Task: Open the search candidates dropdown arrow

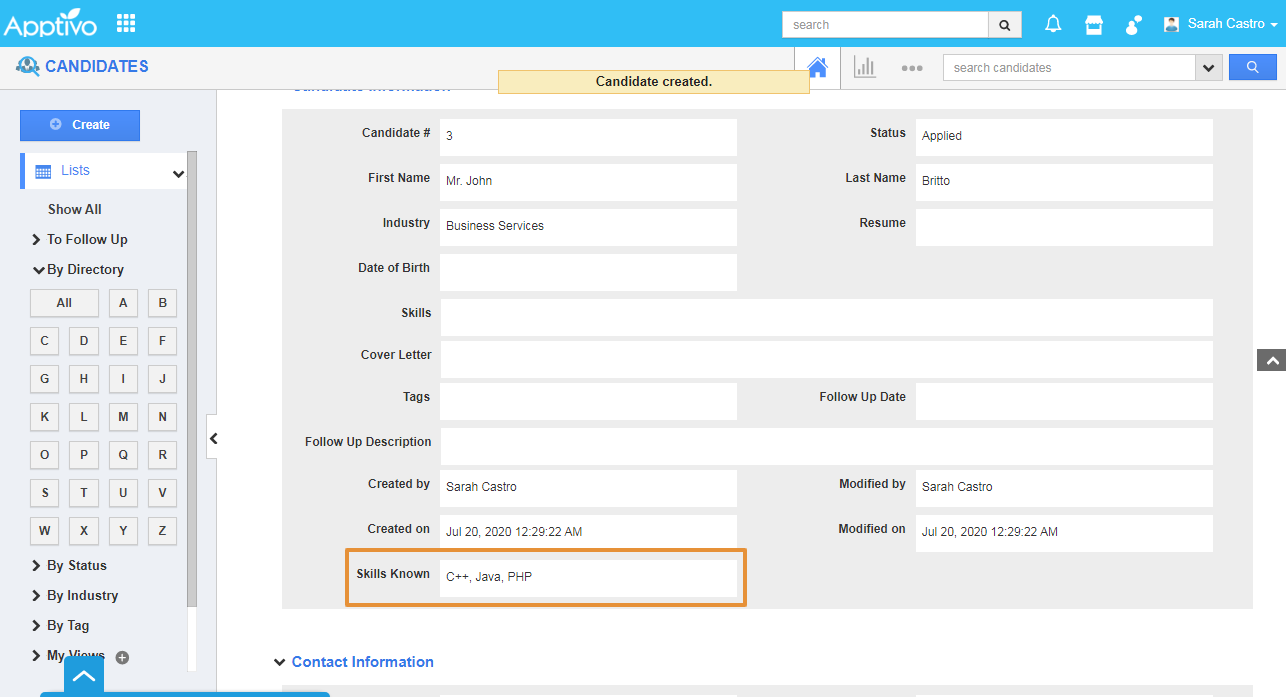Action: click(1209, 68)
